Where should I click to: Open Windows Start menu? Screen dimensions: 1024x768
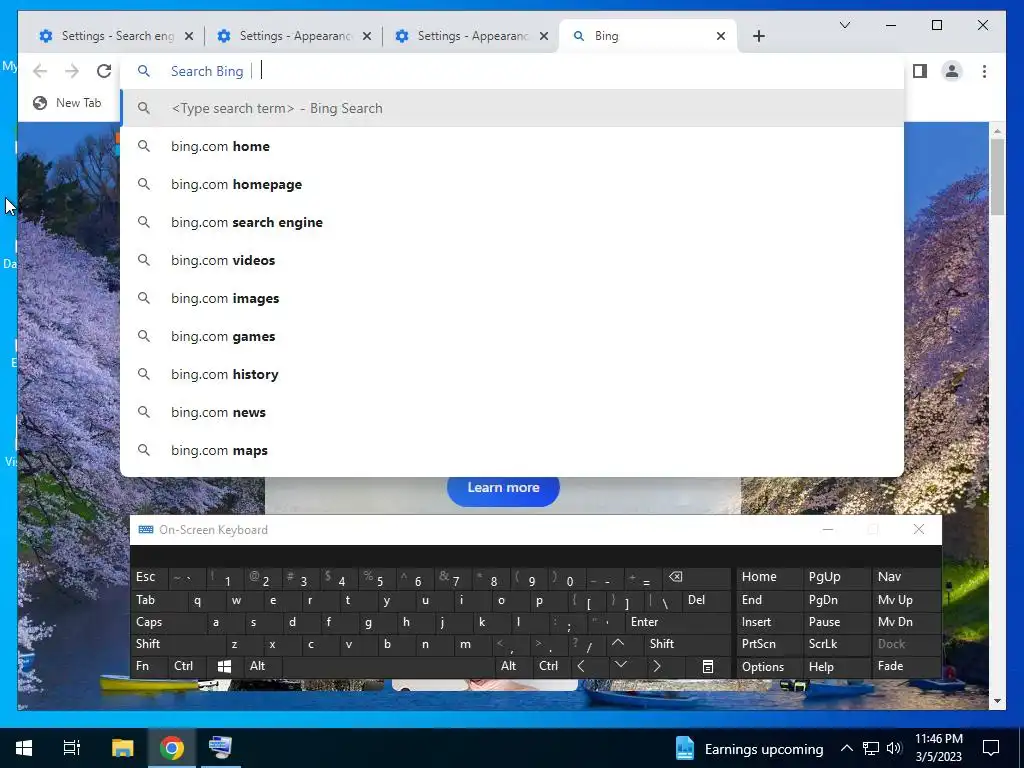pyautogui.click(x=24, y=748)
